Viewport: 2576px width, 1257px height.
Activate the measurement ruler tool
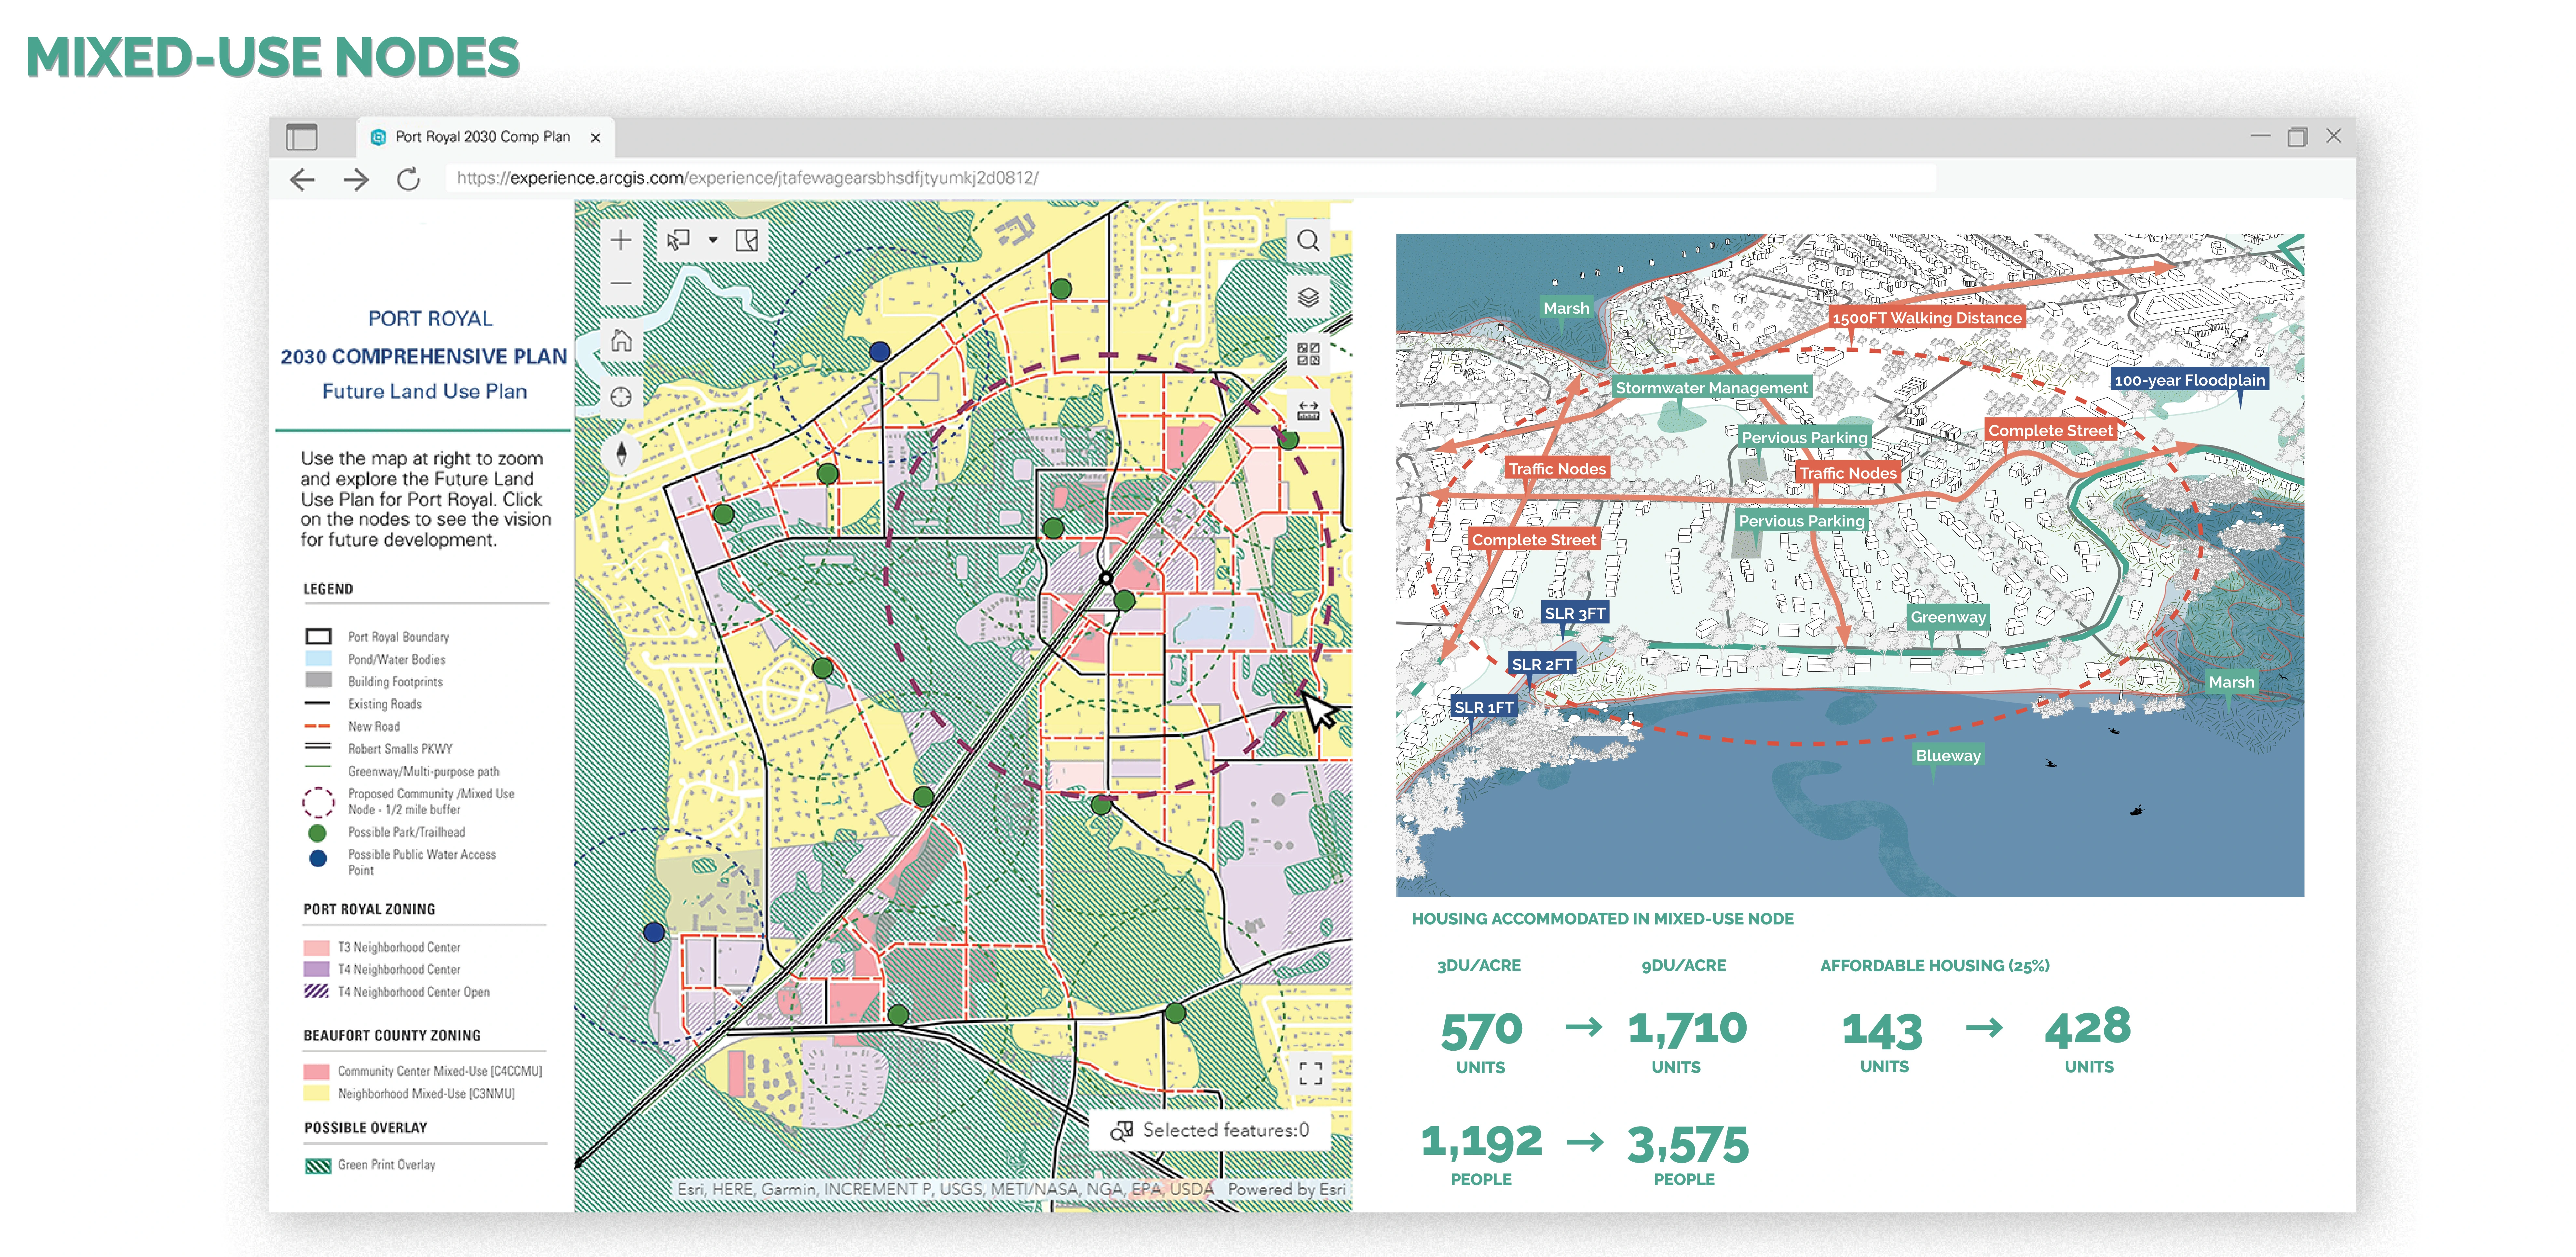1308,410
